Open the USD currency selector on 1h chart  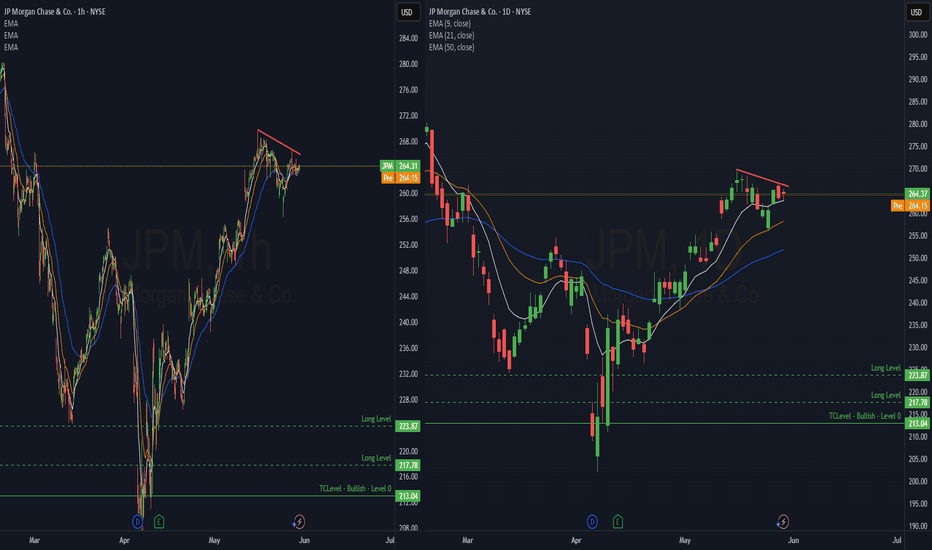[407, 12]
